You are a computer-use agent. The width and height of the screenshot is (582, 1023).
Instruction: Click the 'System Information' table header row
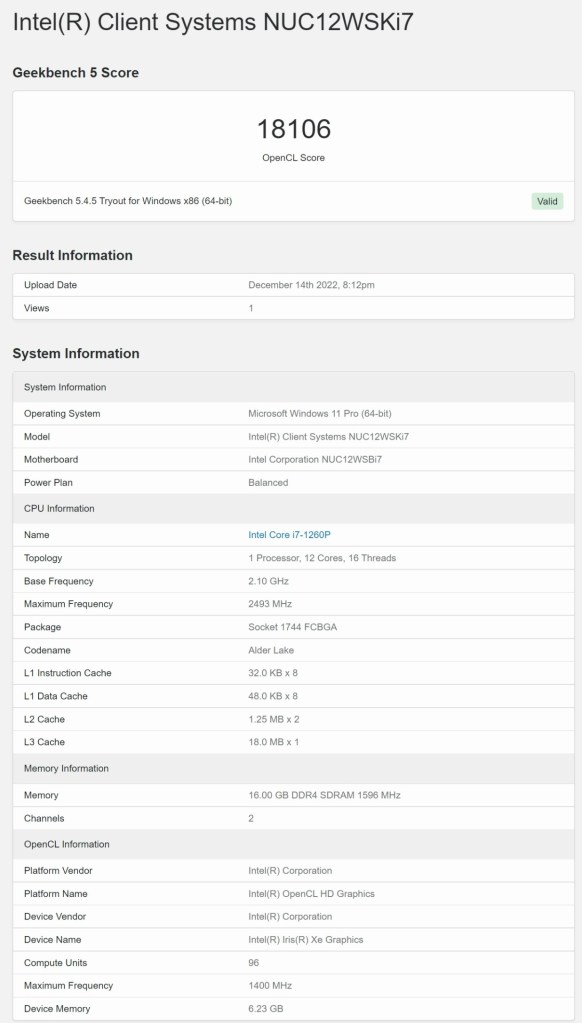click(x=294, y=388)
